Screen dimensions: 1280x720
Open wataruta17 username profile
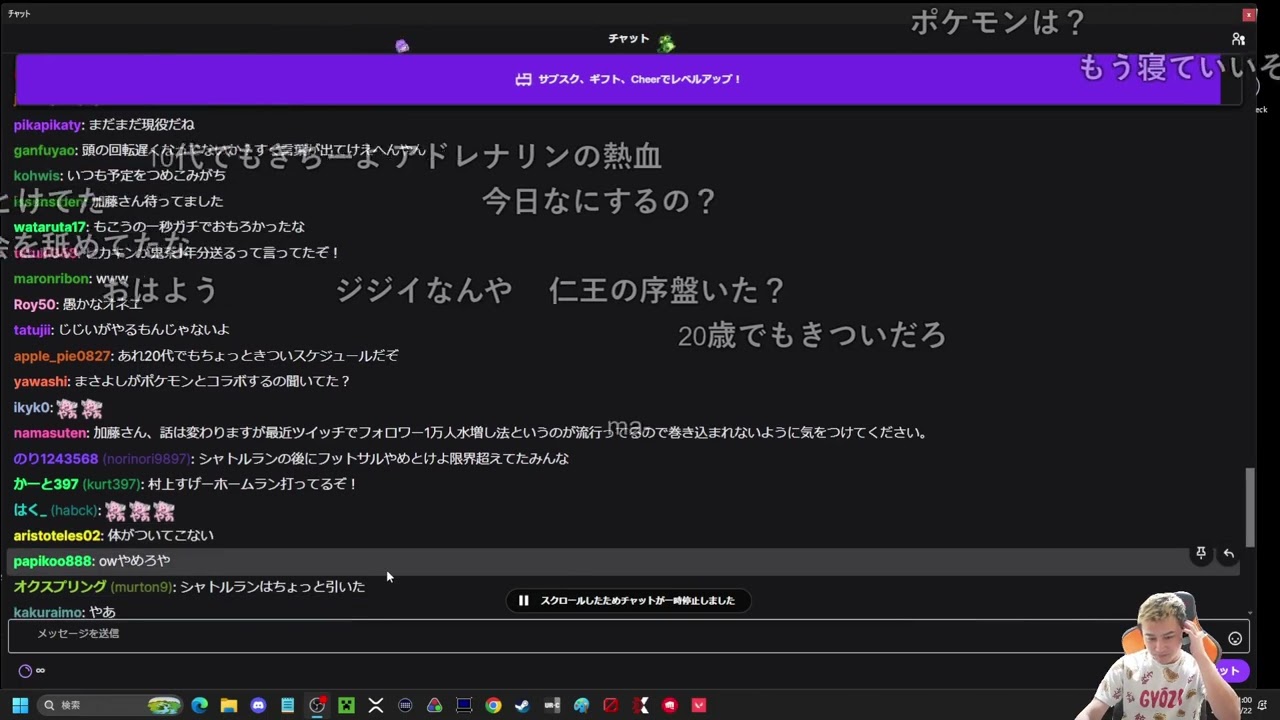(x=50, y=227)
